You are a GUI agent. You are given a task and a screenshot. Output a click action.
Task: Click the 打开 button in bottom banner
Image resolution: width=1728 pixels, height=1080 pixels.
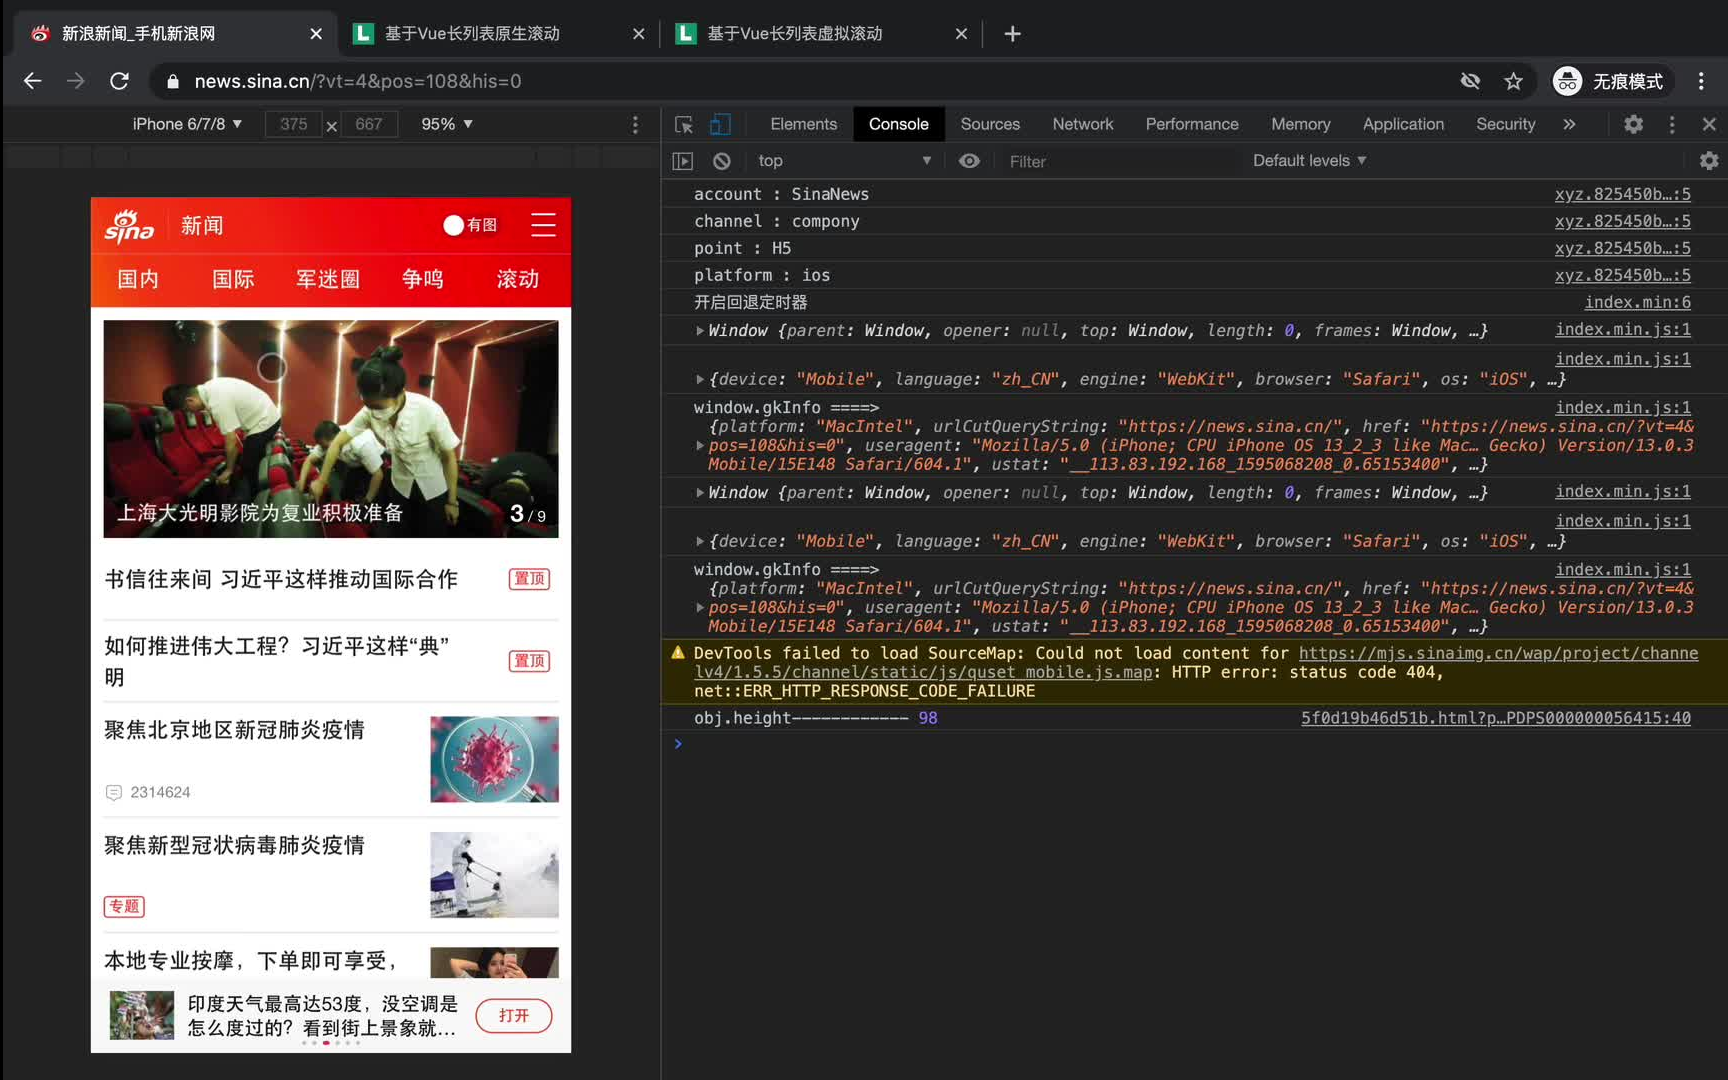point(514,1016)
